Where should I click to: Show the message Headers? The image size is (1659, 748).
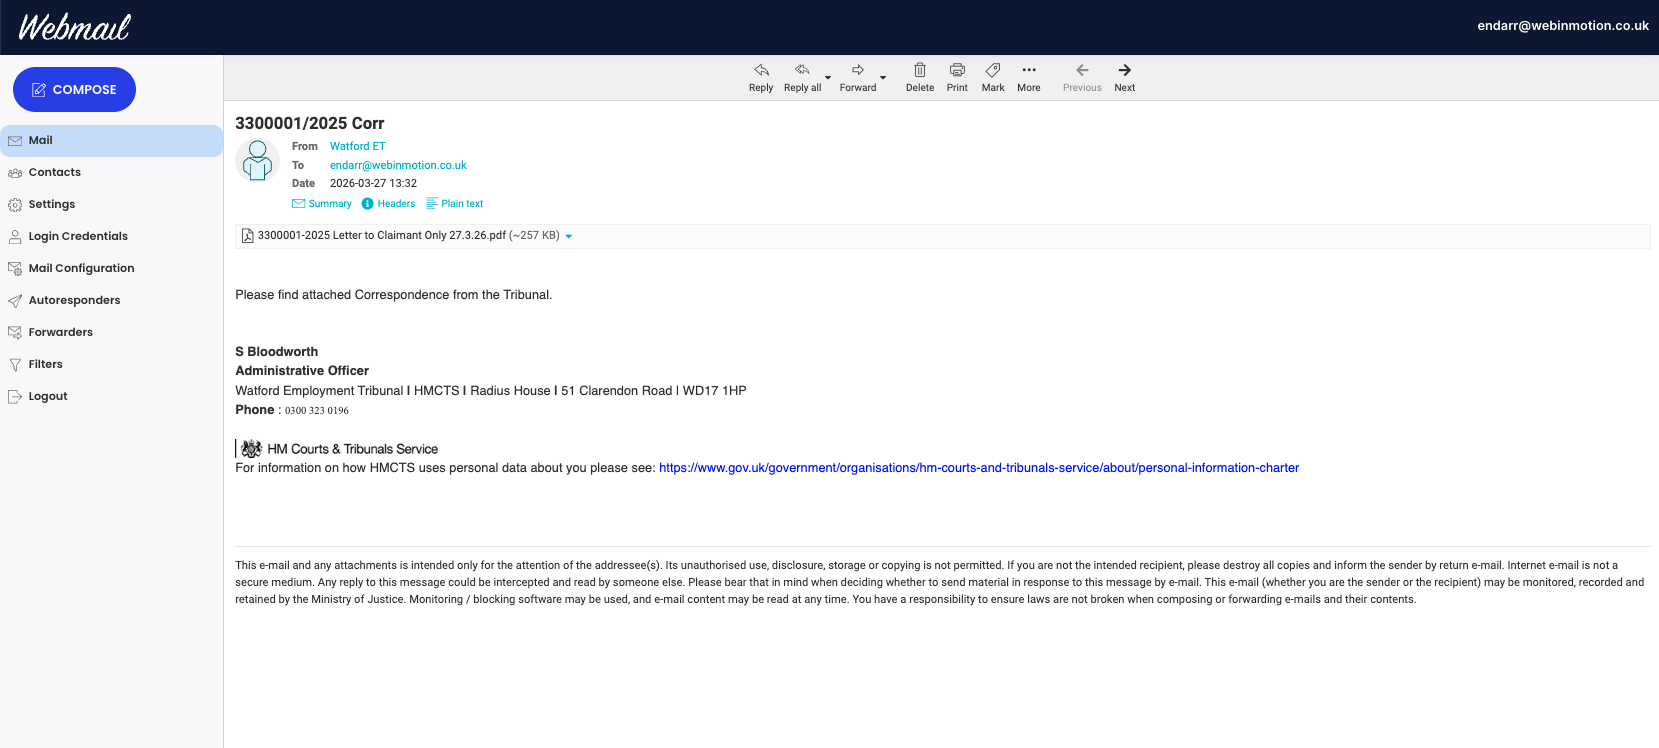388,204
